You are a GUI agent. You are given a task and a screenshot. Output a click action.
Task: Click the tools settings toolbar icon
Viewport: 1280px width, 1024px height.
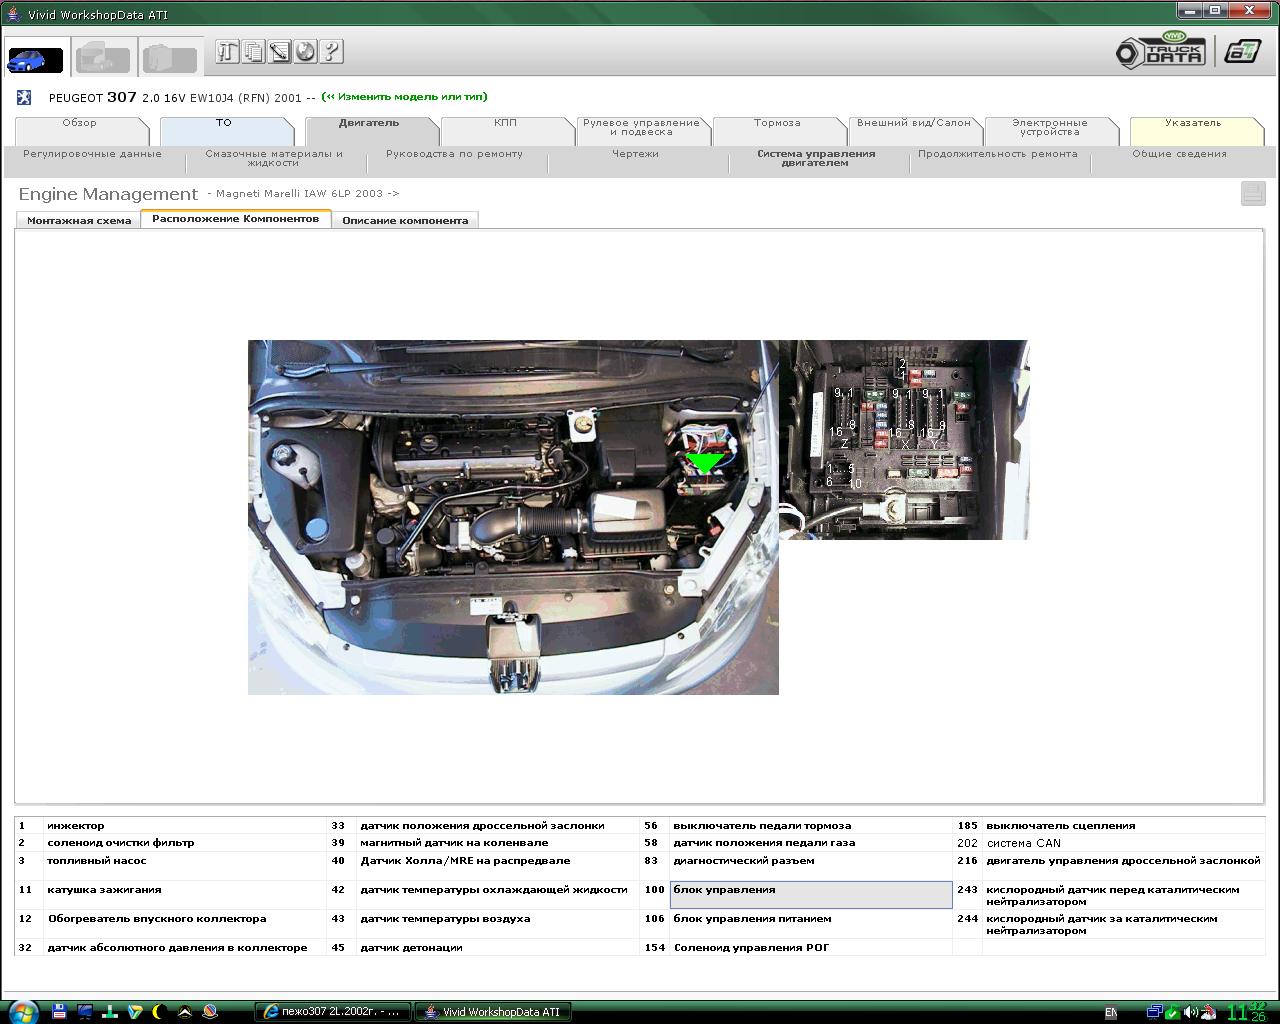227,52
